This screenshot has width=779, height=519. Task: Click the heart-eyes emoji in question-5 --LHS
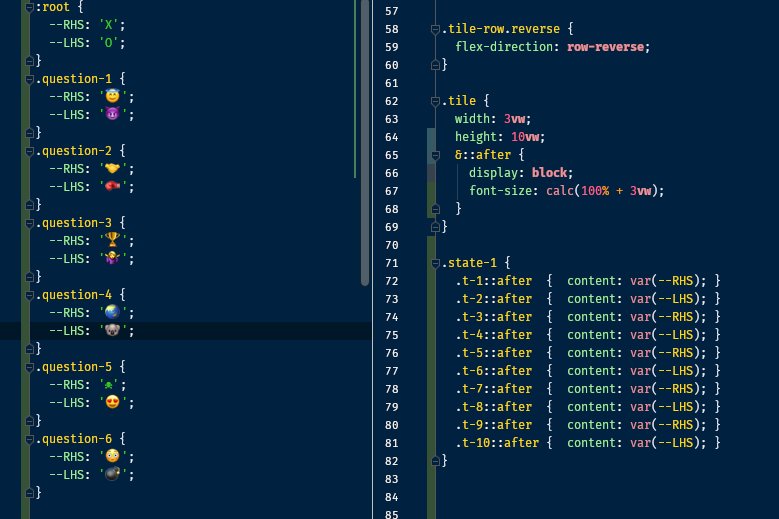click(x=113, y=402)
